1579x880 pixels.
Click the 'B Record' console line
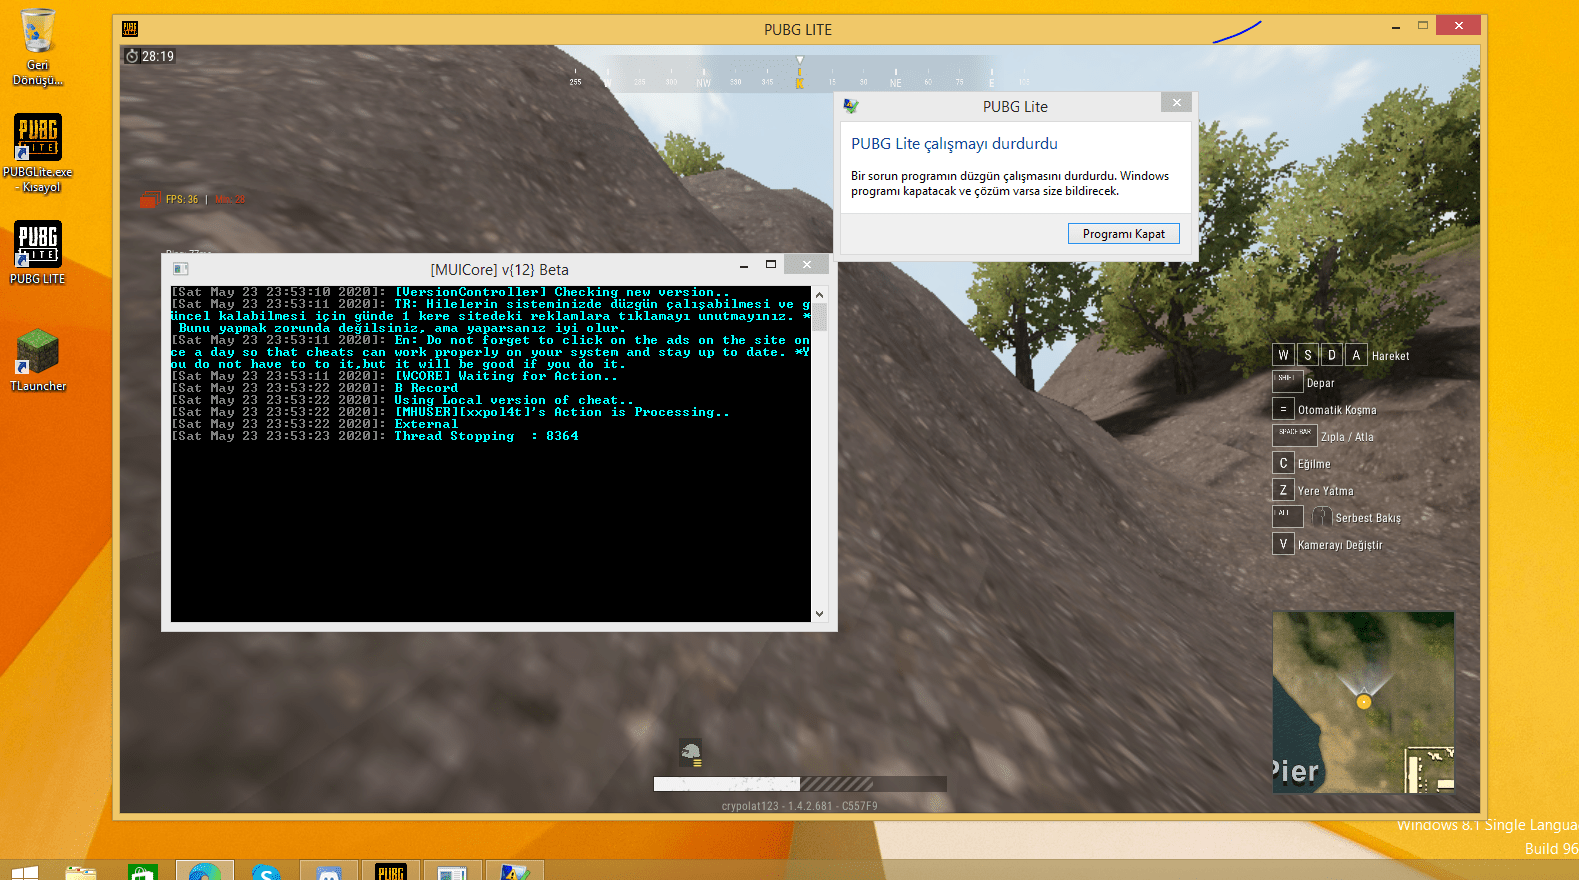315,388
